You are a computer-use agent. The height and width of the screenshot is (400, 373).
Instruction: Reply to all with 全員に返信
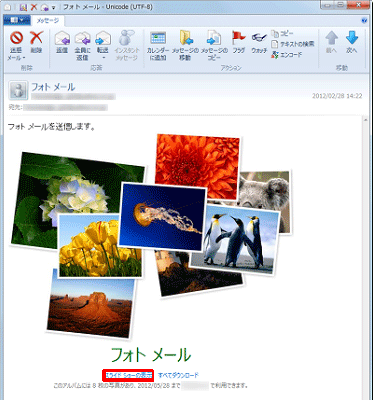(82, 46)
